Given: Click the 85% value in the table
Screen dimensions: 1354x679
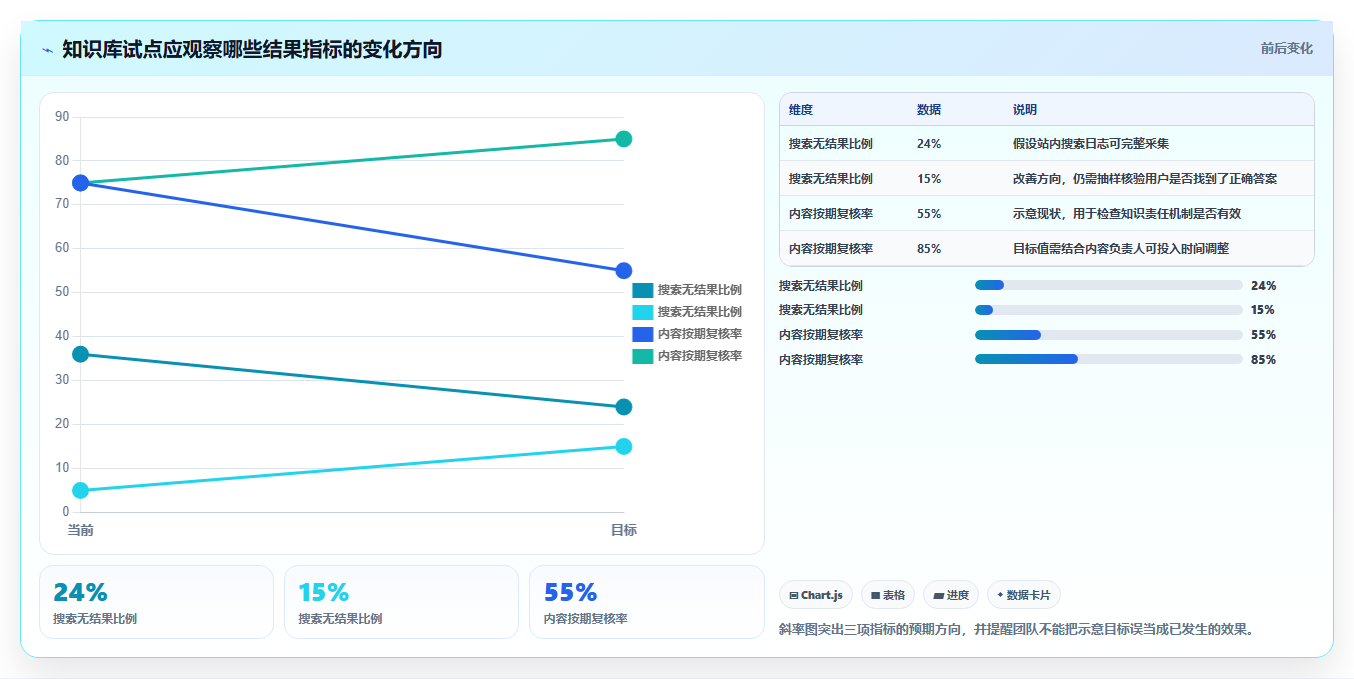Looking at the screenshot, I should (929, 249).
